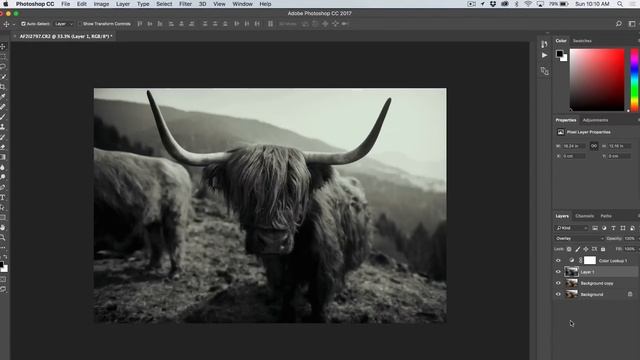Select the Horizontal Type tool
The width and height of the screenshot is (640, 360).
point(3,198)
